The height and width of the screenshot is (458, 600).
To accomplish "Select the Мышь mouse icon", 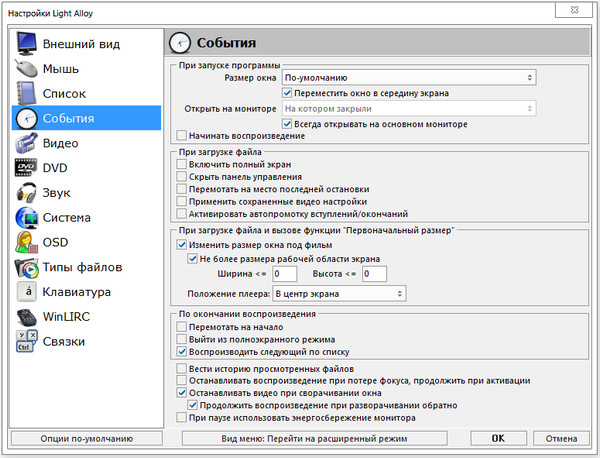I will [26, 69].
